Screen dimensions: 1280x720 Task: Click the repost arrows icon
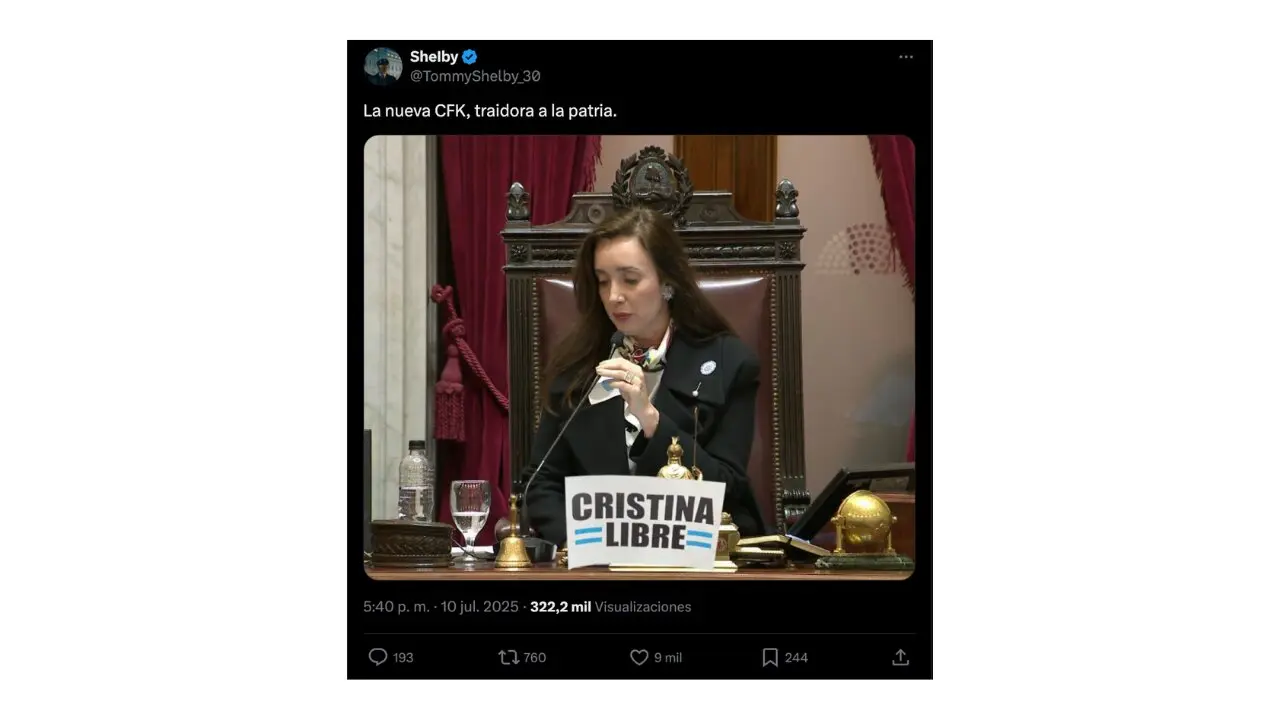tap(508, 657)
